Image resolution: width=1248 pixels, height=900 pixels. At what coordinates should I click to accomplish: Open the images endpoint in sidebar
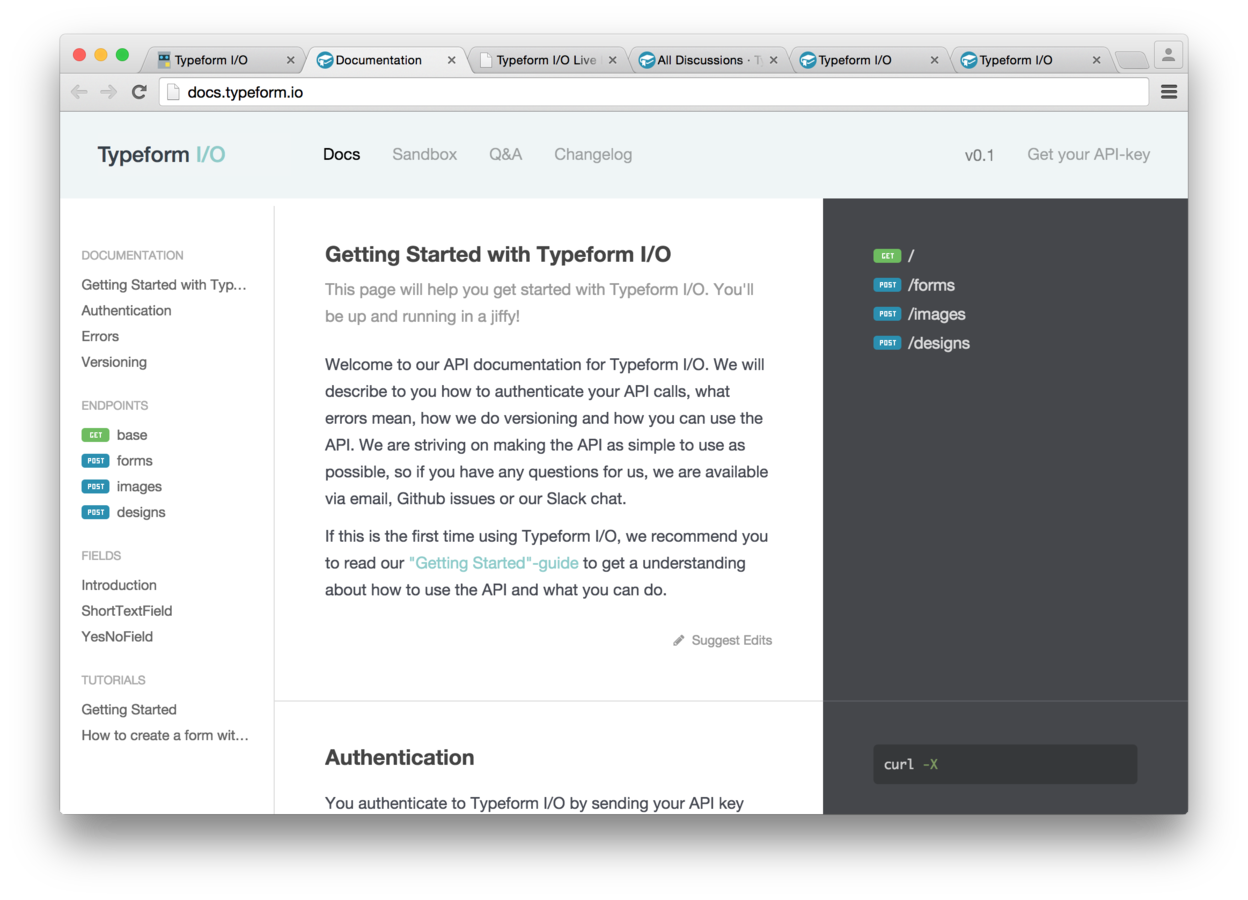139,487
